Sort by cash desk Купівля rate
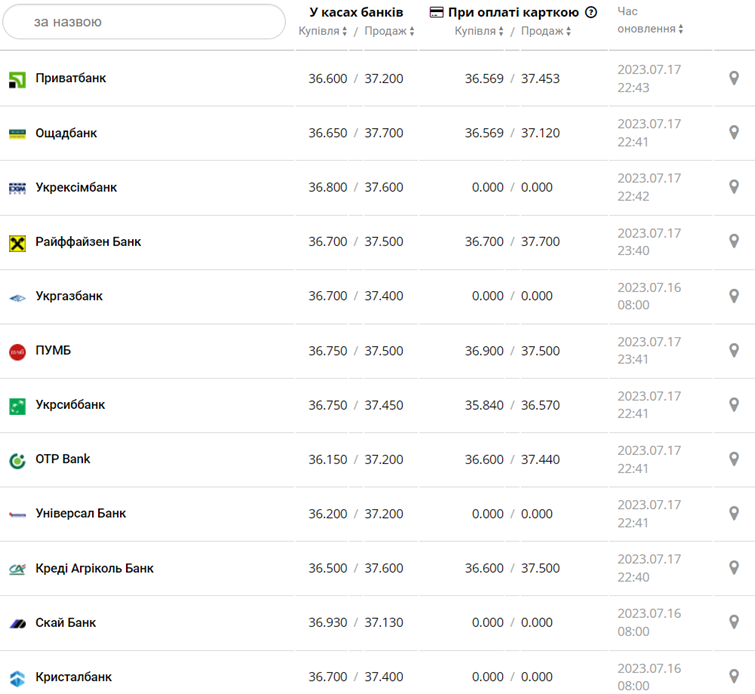The width and height of the screenshot is (755, 694). [x=323, y=31]
